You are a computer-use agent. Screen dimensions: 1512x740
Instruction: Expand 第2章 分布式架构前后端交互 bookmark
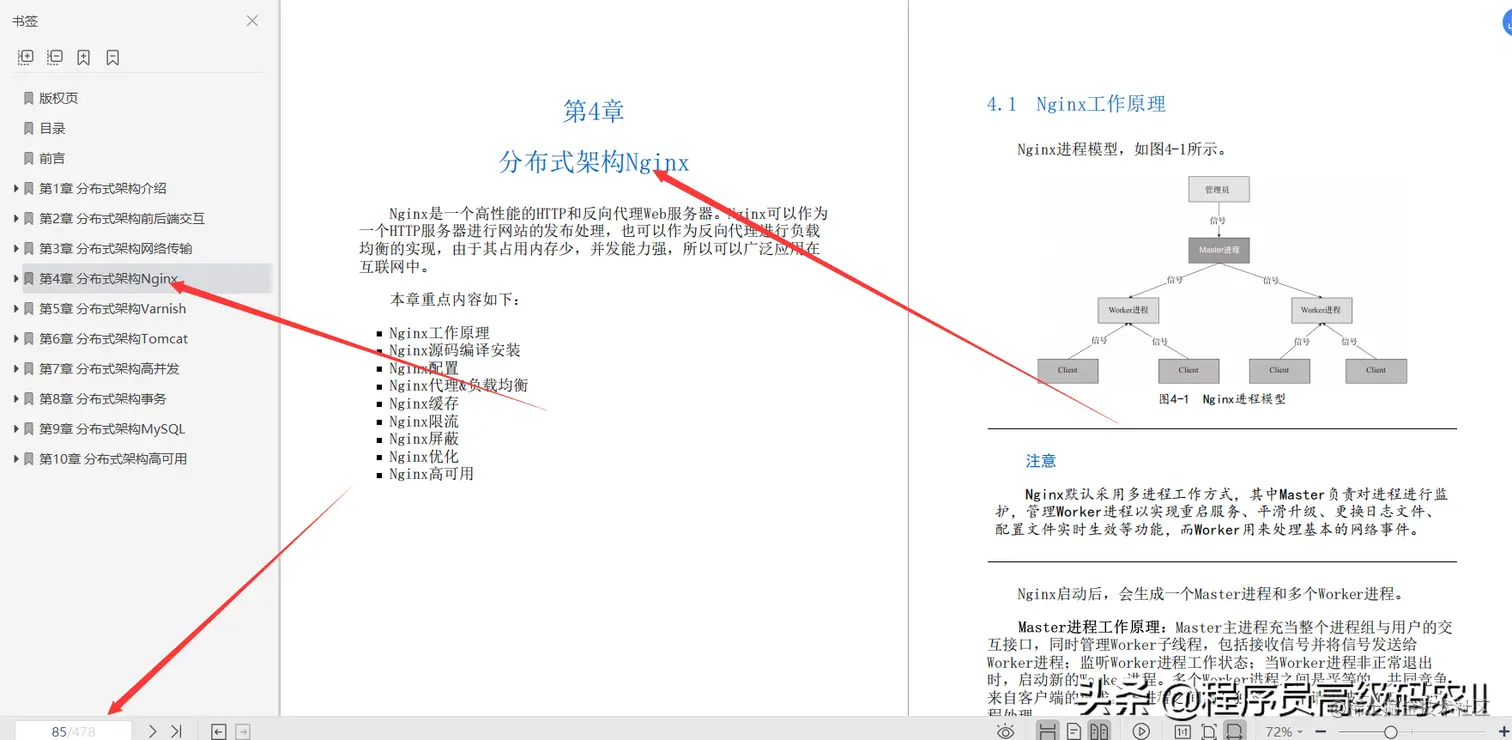coord(16,218)
